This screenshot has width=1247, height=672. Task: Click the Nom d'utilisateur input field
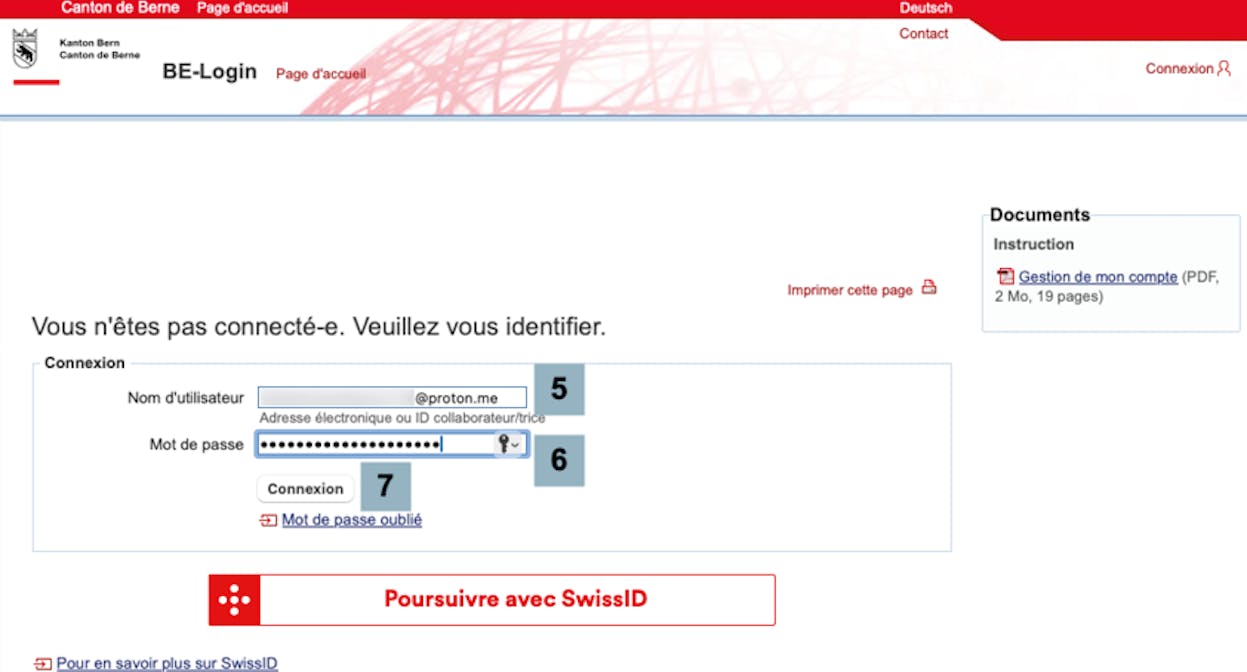[391, 397]
